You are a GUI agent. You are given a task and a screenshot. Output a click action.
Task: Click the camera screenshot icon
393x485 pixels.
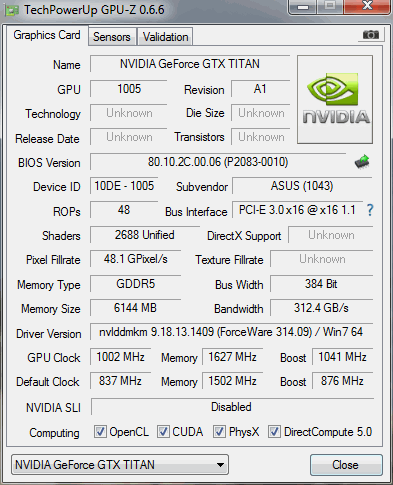pos(371,34)
